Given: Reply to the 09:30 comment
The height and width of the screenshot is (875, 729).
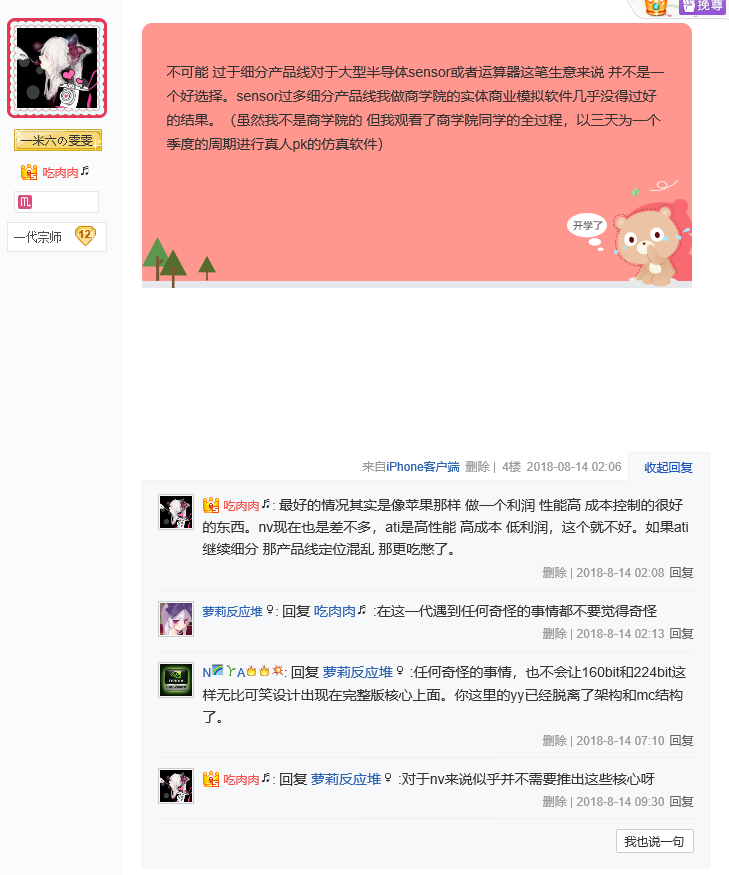Looking at the screenshot, I should (x=682, y=801).
